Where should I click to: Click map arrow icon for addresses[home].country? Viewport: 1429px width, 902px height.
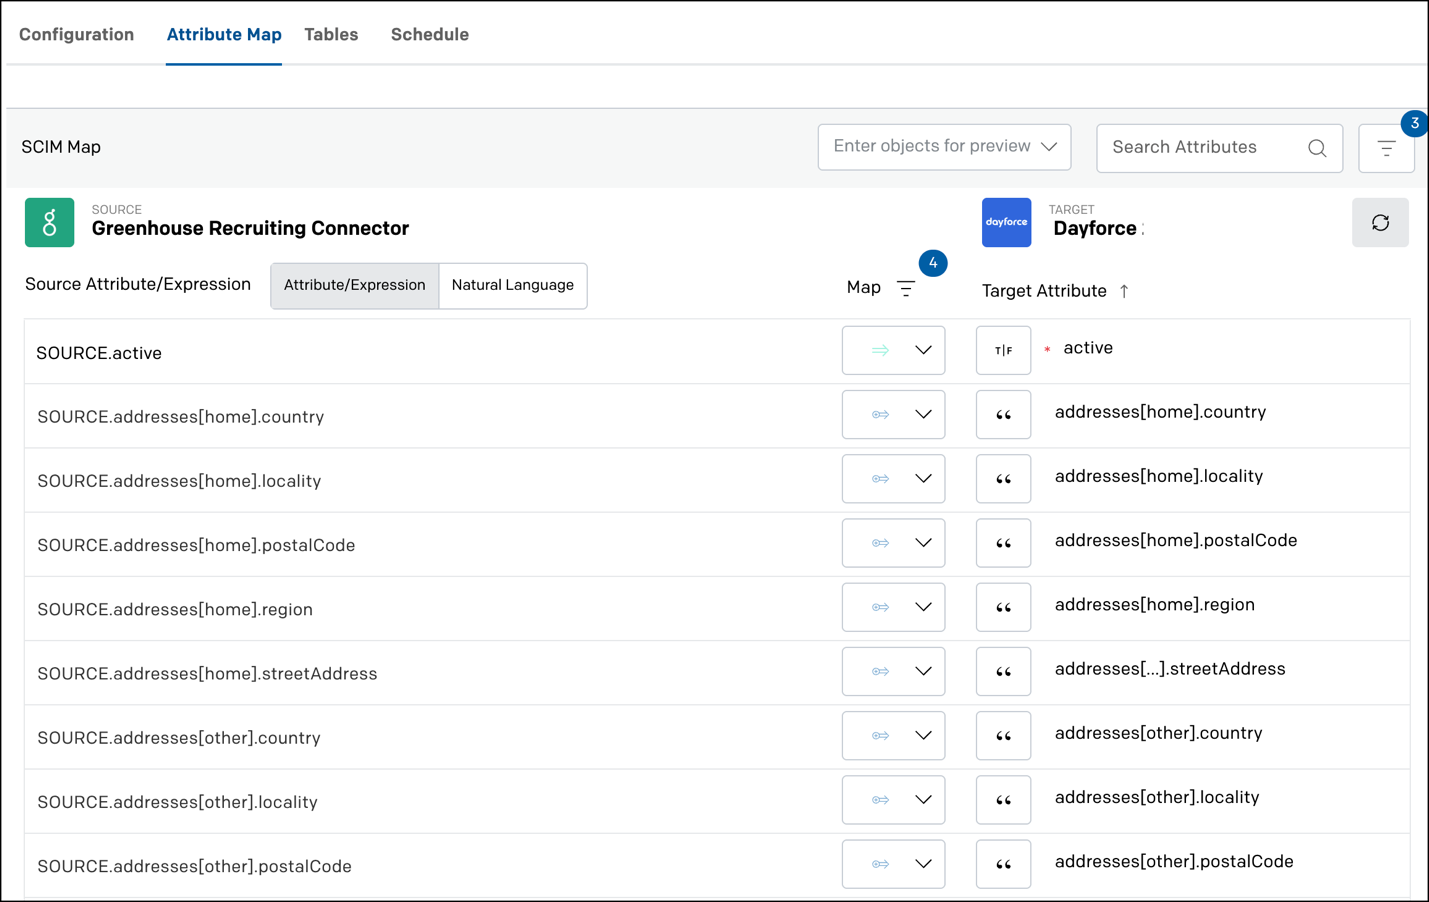(880, 414)
